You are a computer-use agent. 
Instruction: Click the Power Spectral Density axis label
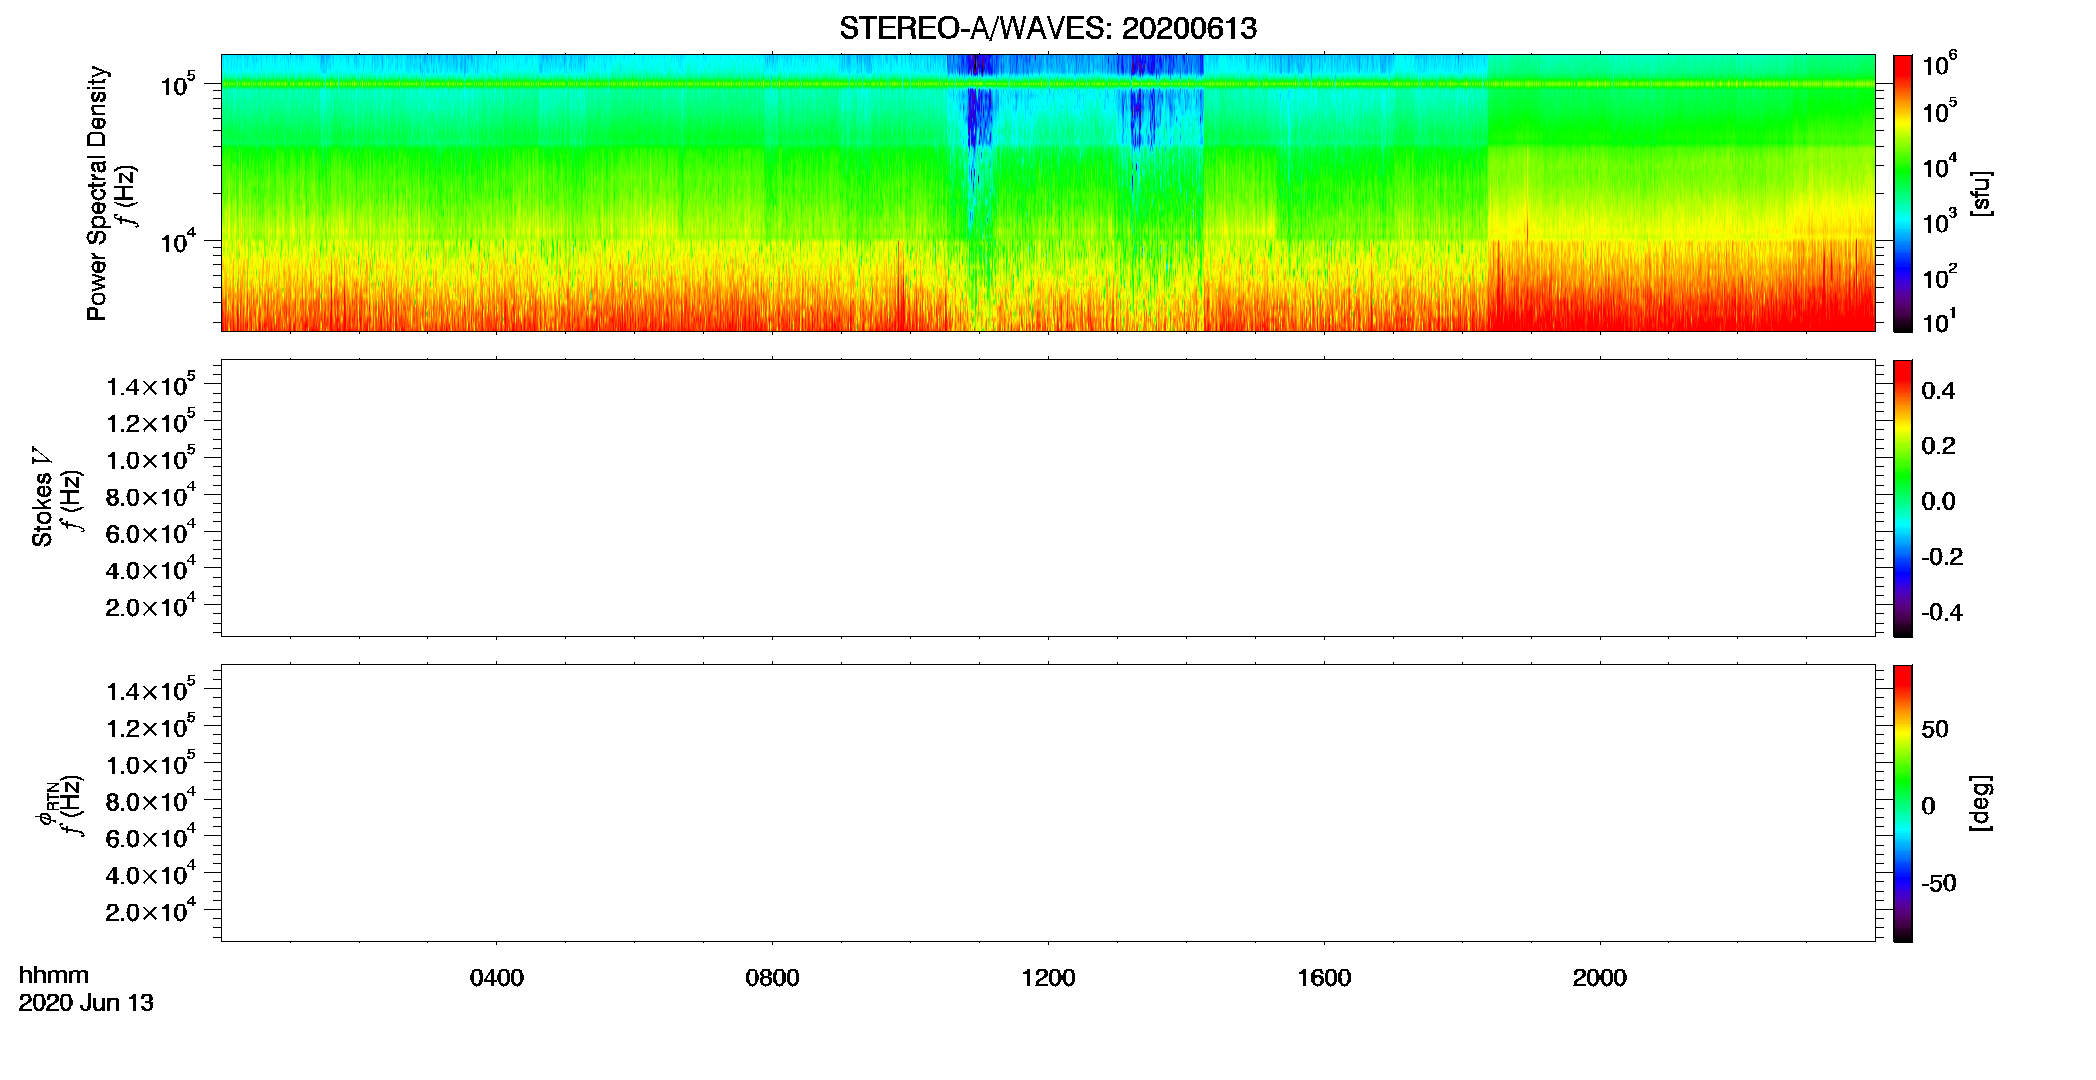[97, 193]
